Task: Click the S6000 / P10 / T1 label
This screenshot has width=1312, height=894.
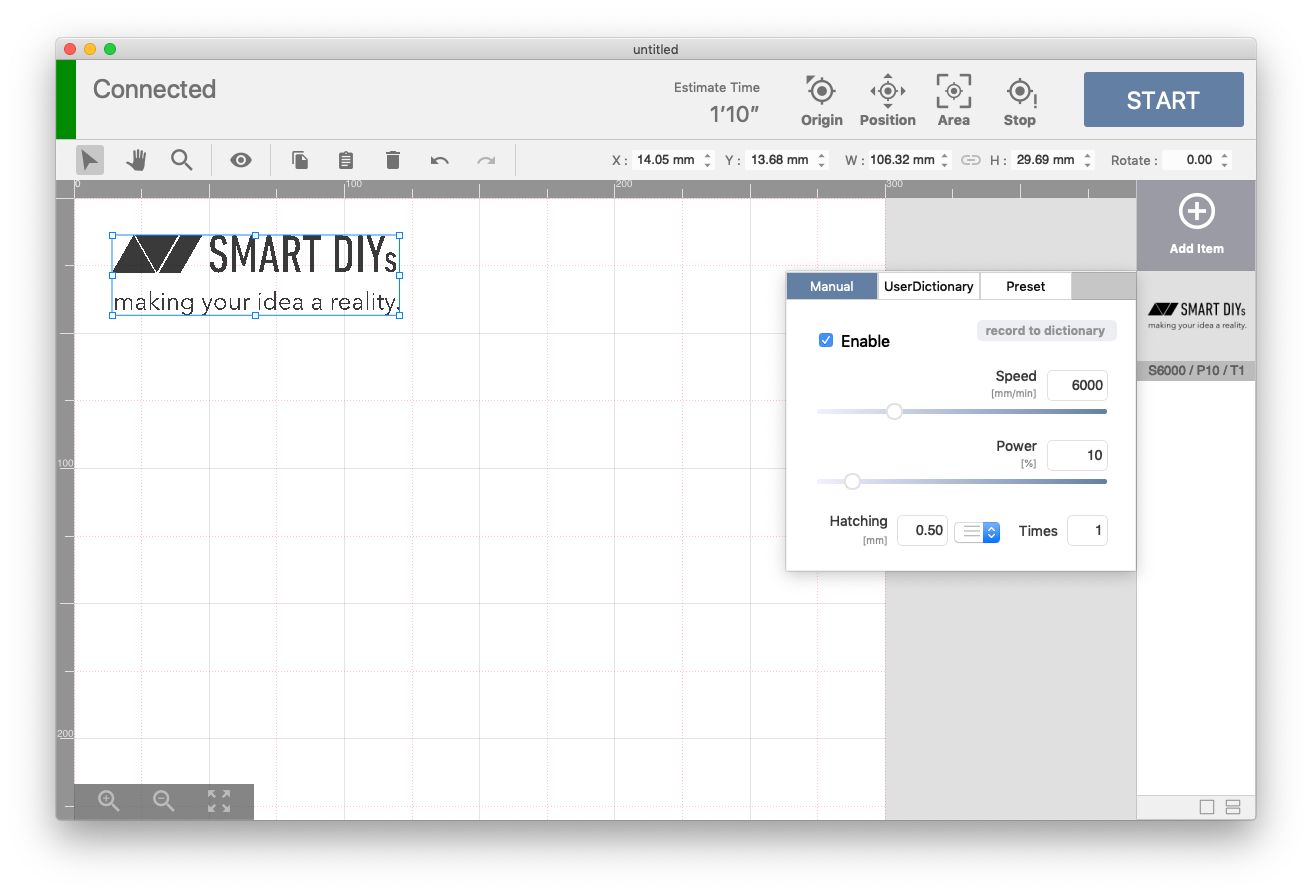Action: coord(1197,371)
